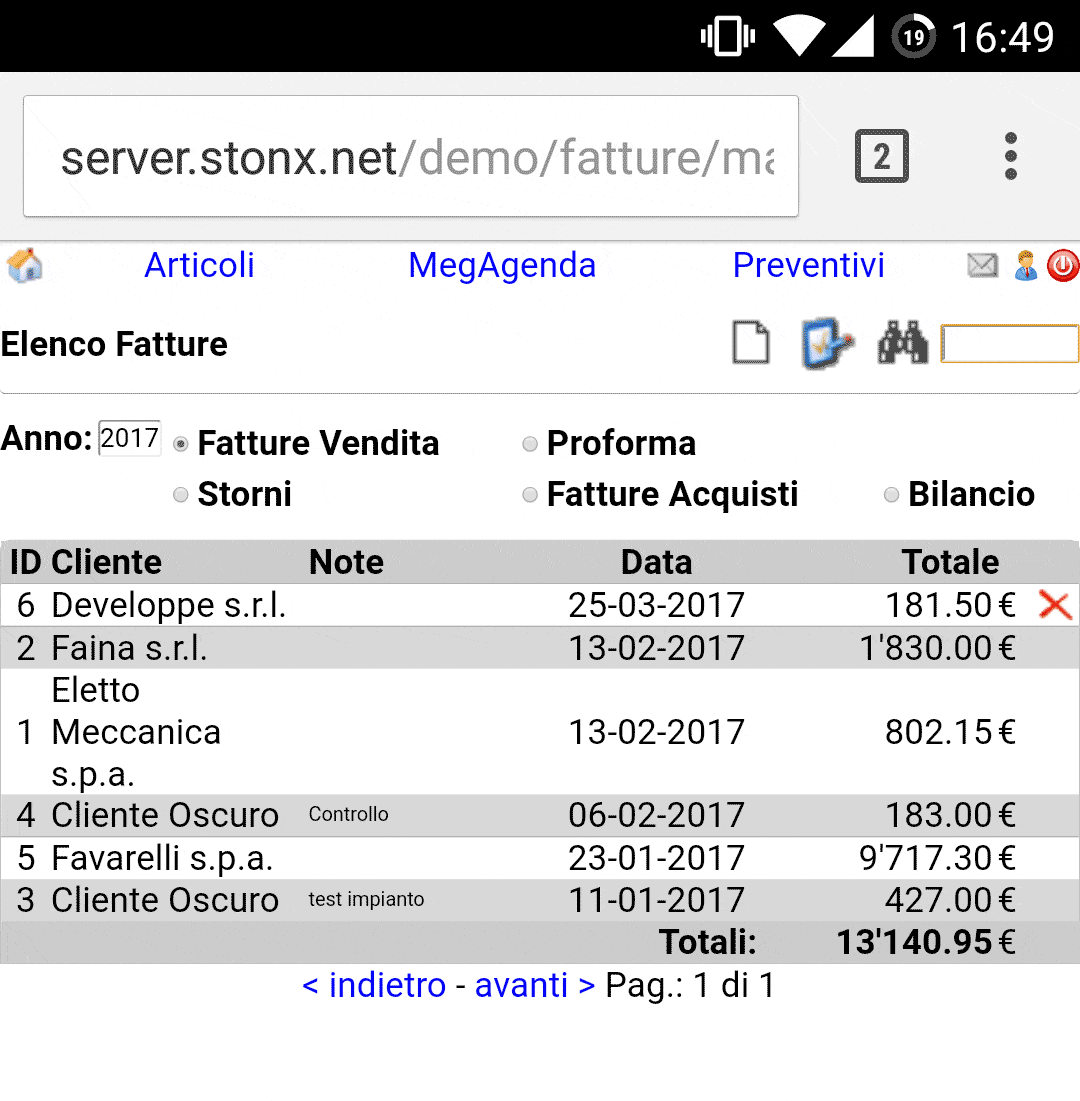Open the mail envelope icon
Viewport: 1080px width, 1101px height.
click(x=982, y=265)
